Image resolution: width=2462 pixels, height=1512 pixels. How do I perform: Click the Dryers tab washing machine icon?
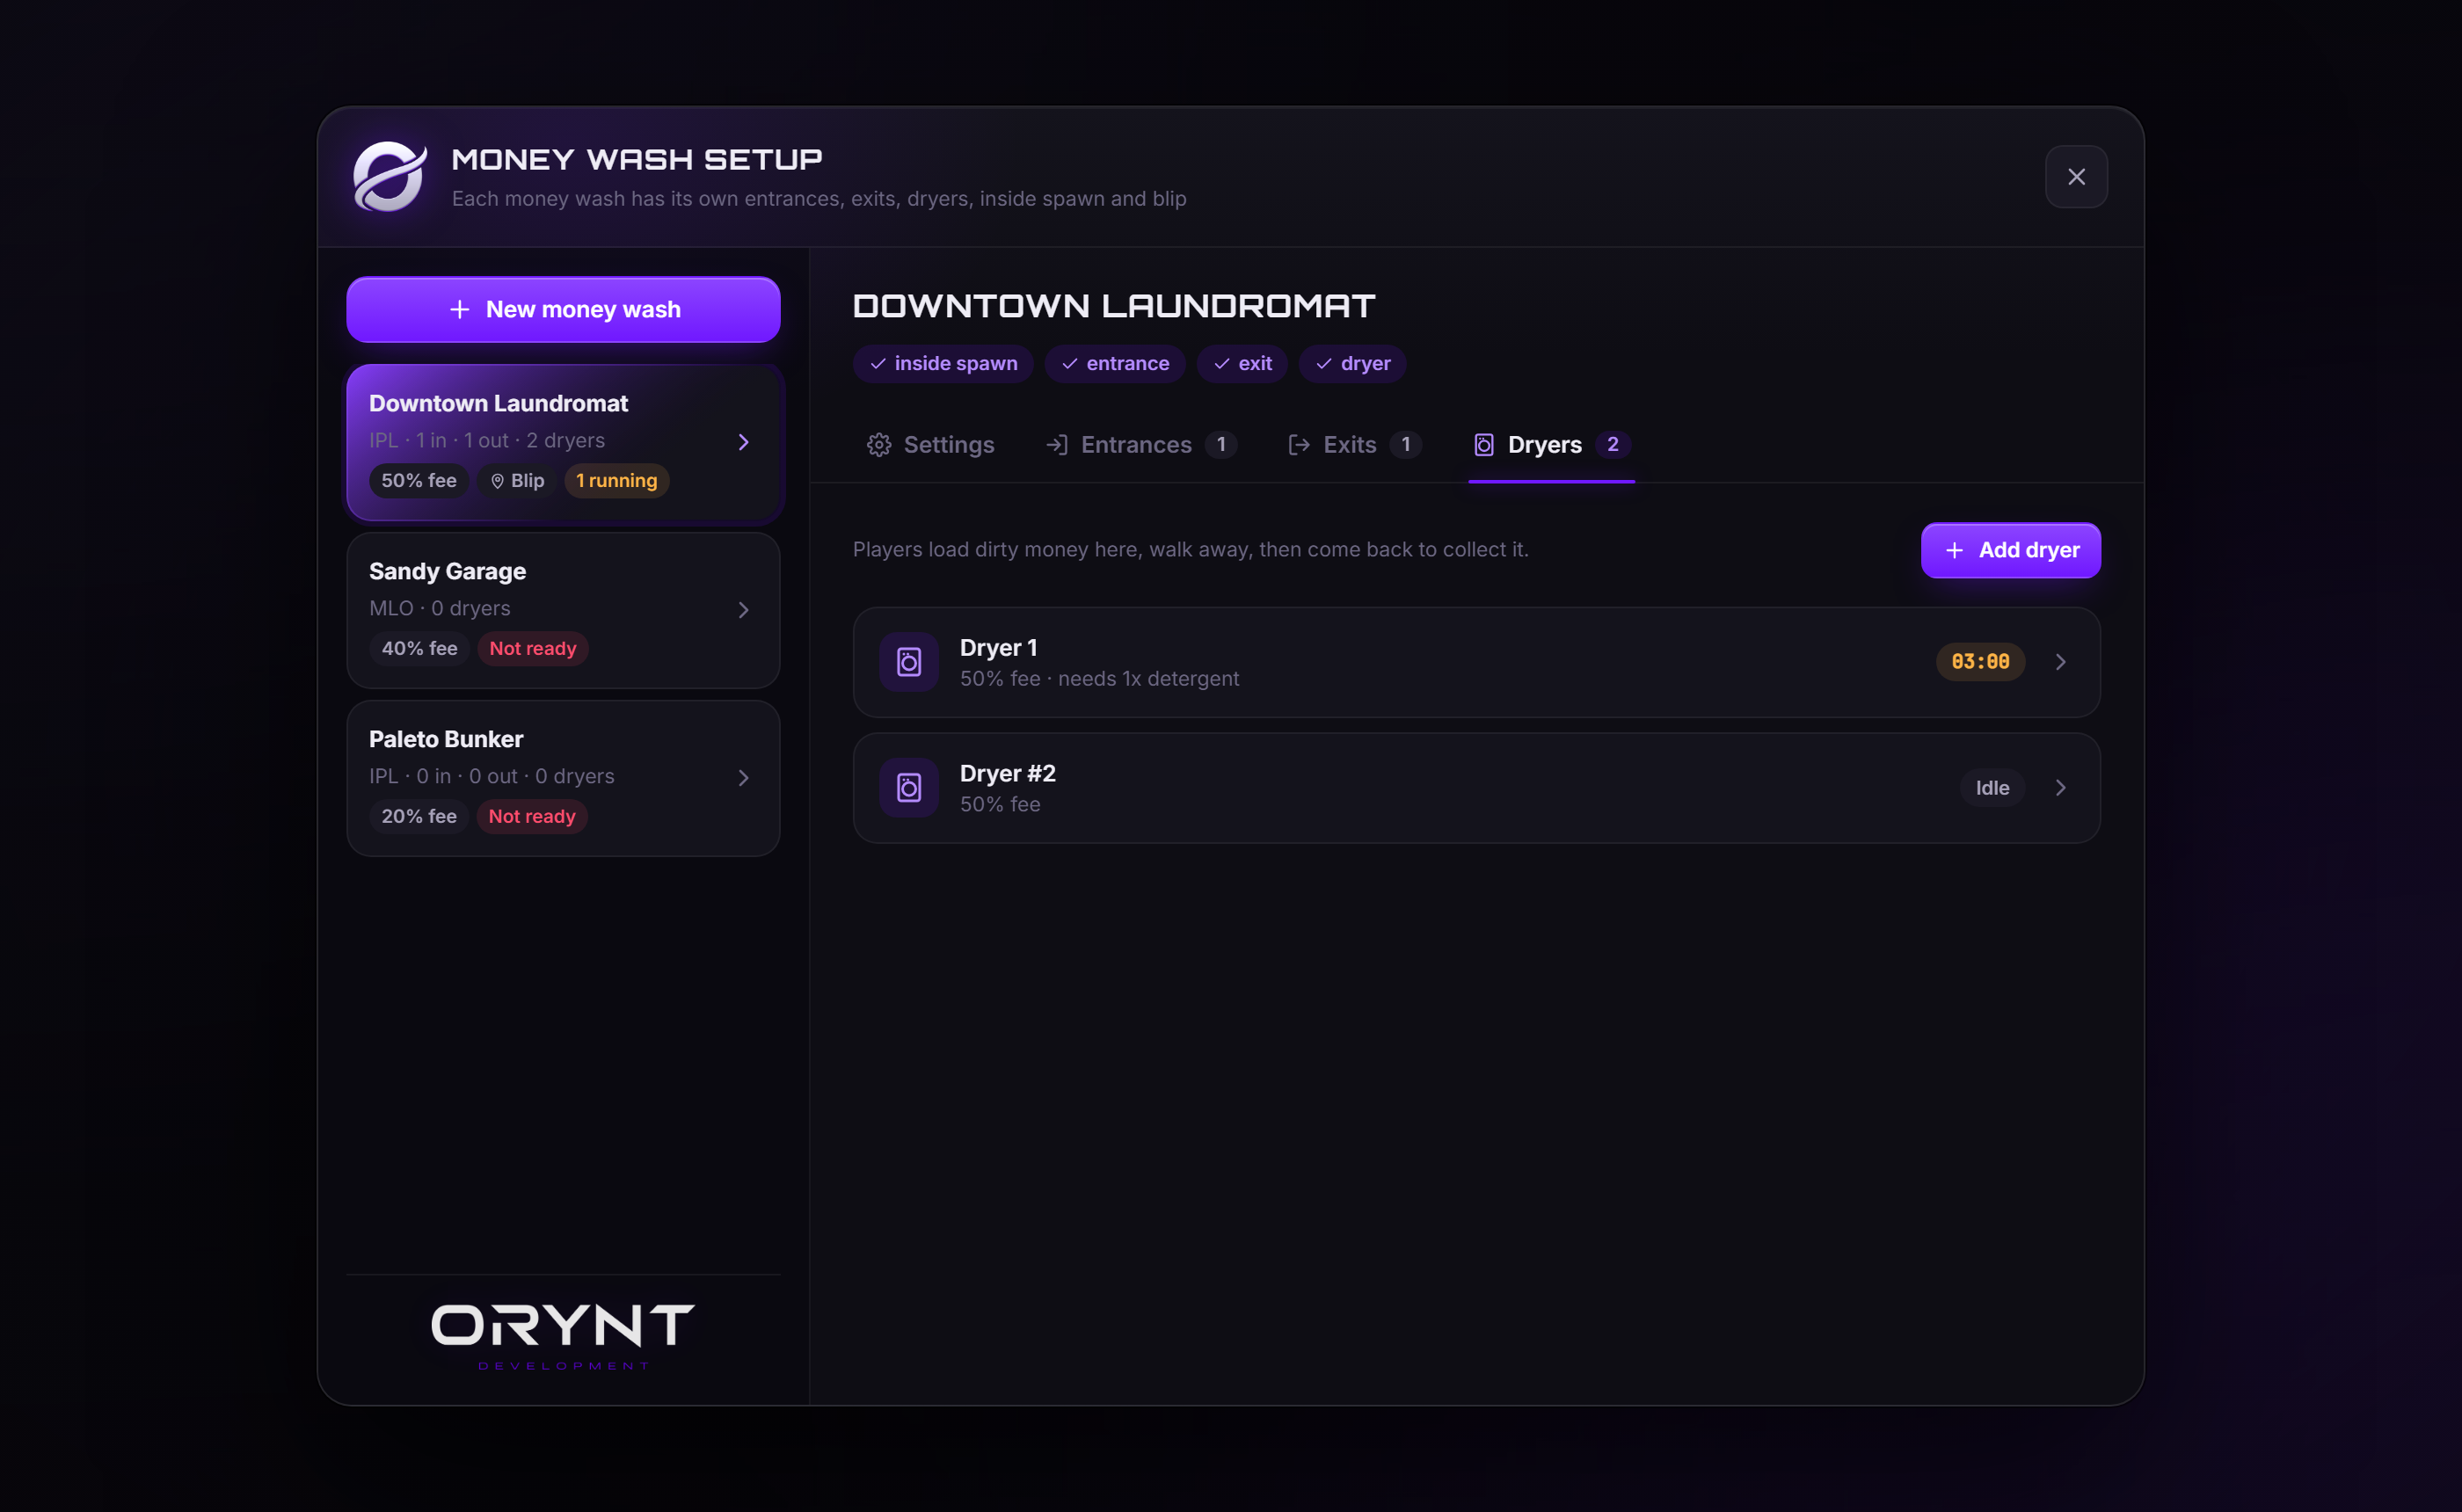click(x=1484, y=445)
